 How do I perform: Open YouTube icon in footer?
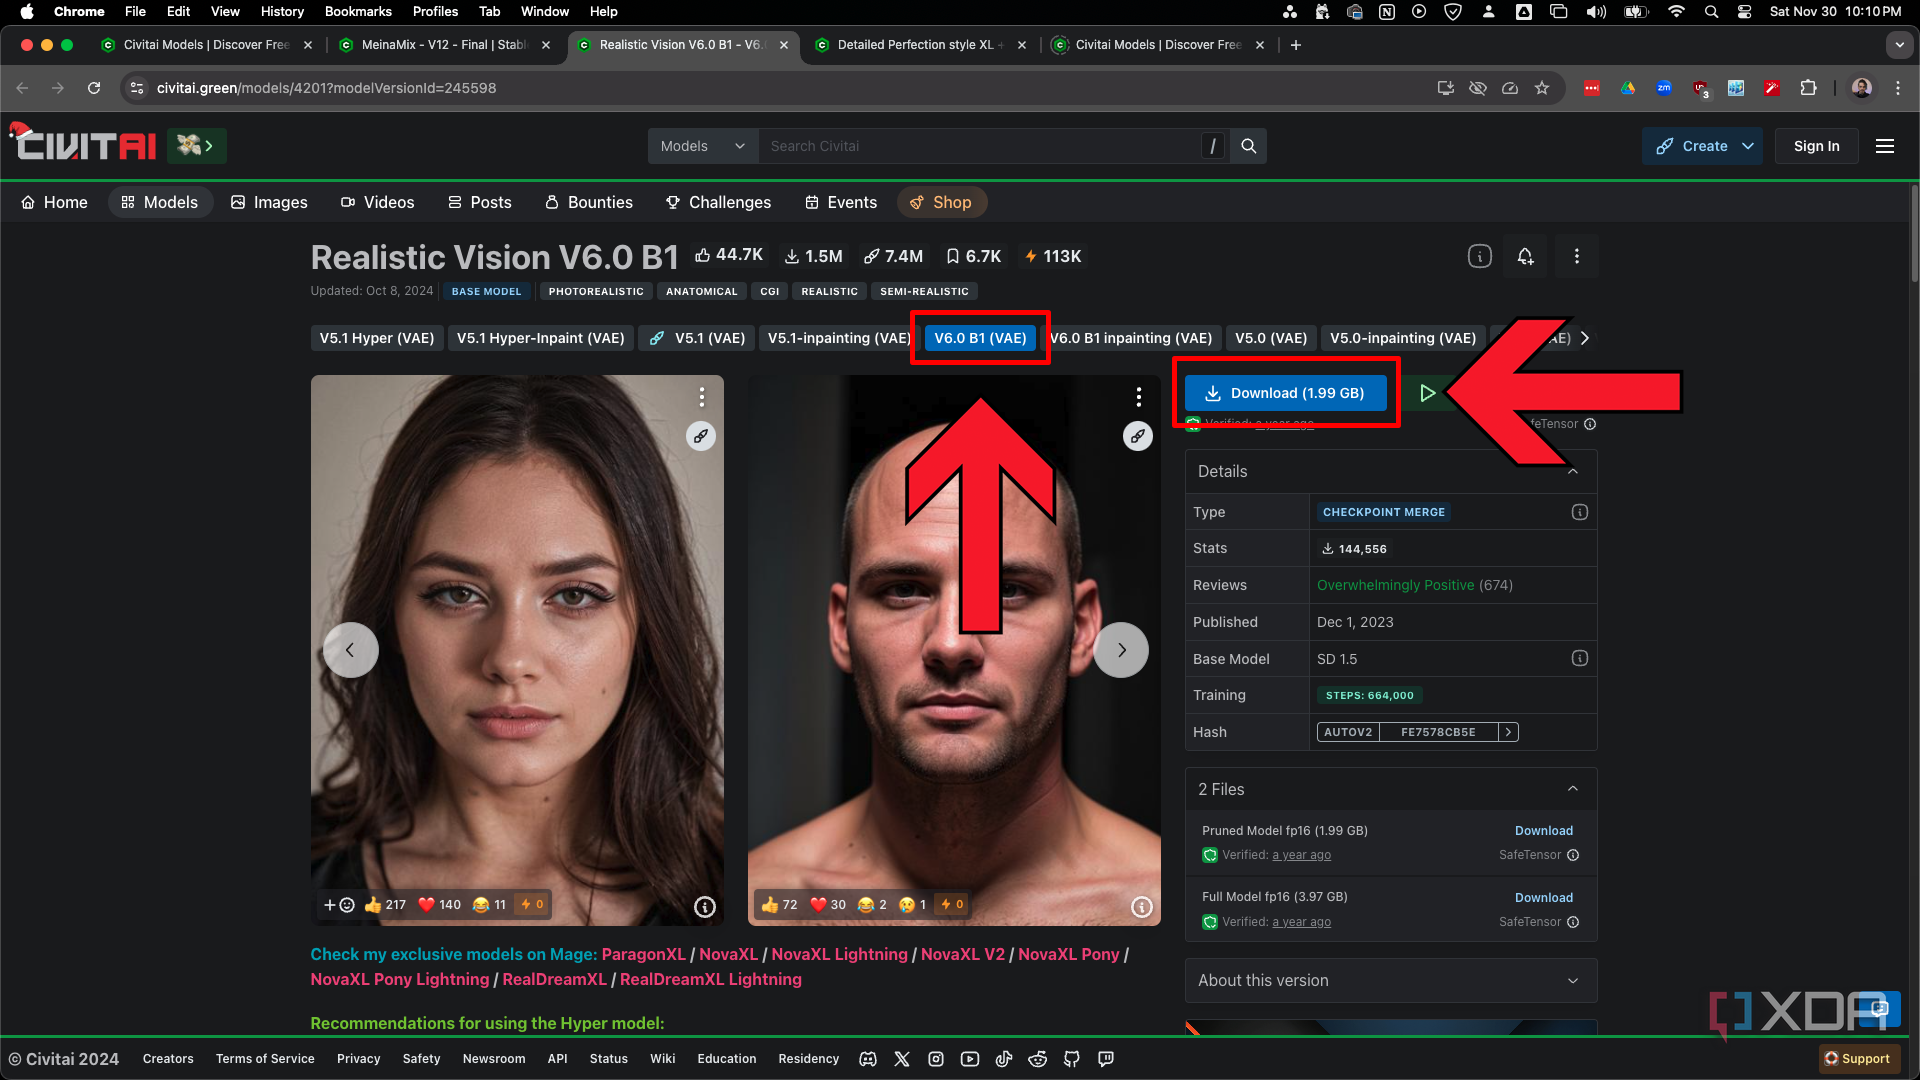(x=970, y=1059)
